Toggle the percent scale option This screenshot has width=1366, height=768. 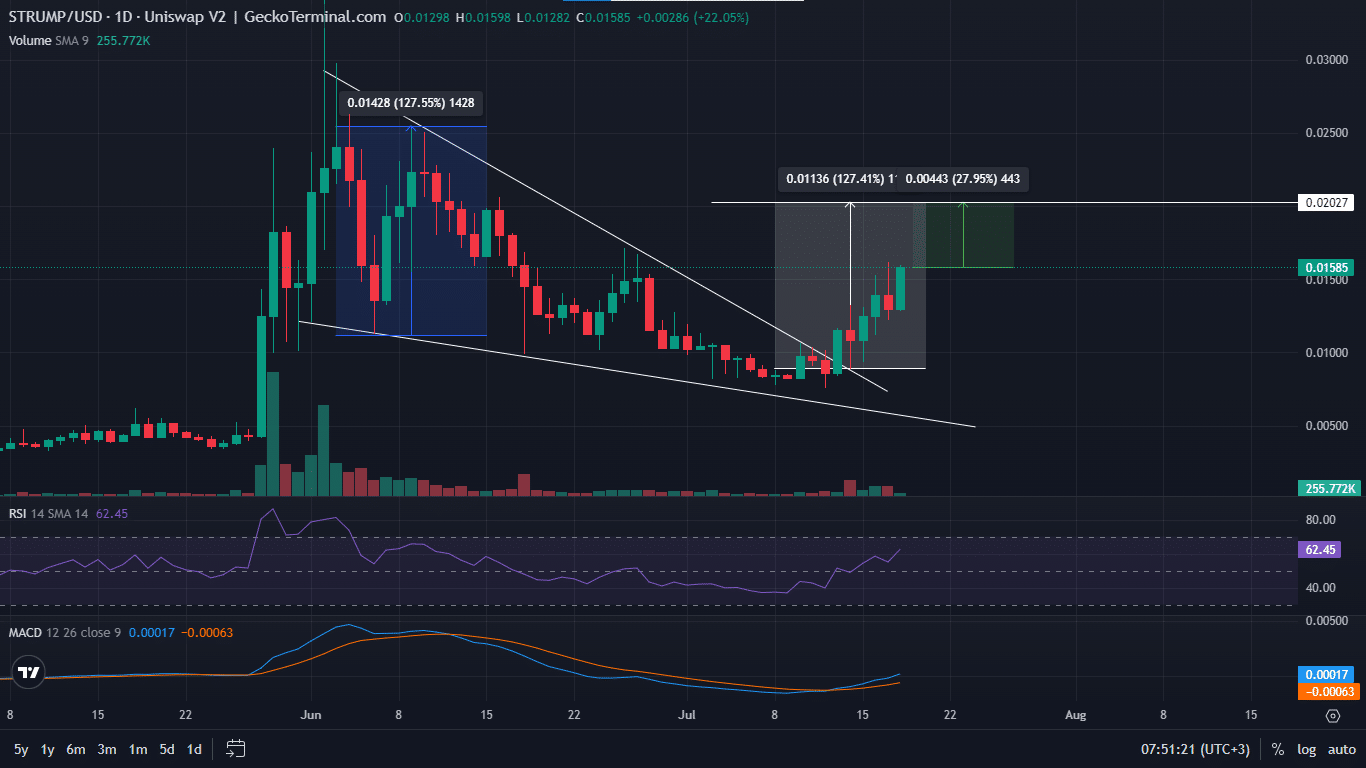1278,749
